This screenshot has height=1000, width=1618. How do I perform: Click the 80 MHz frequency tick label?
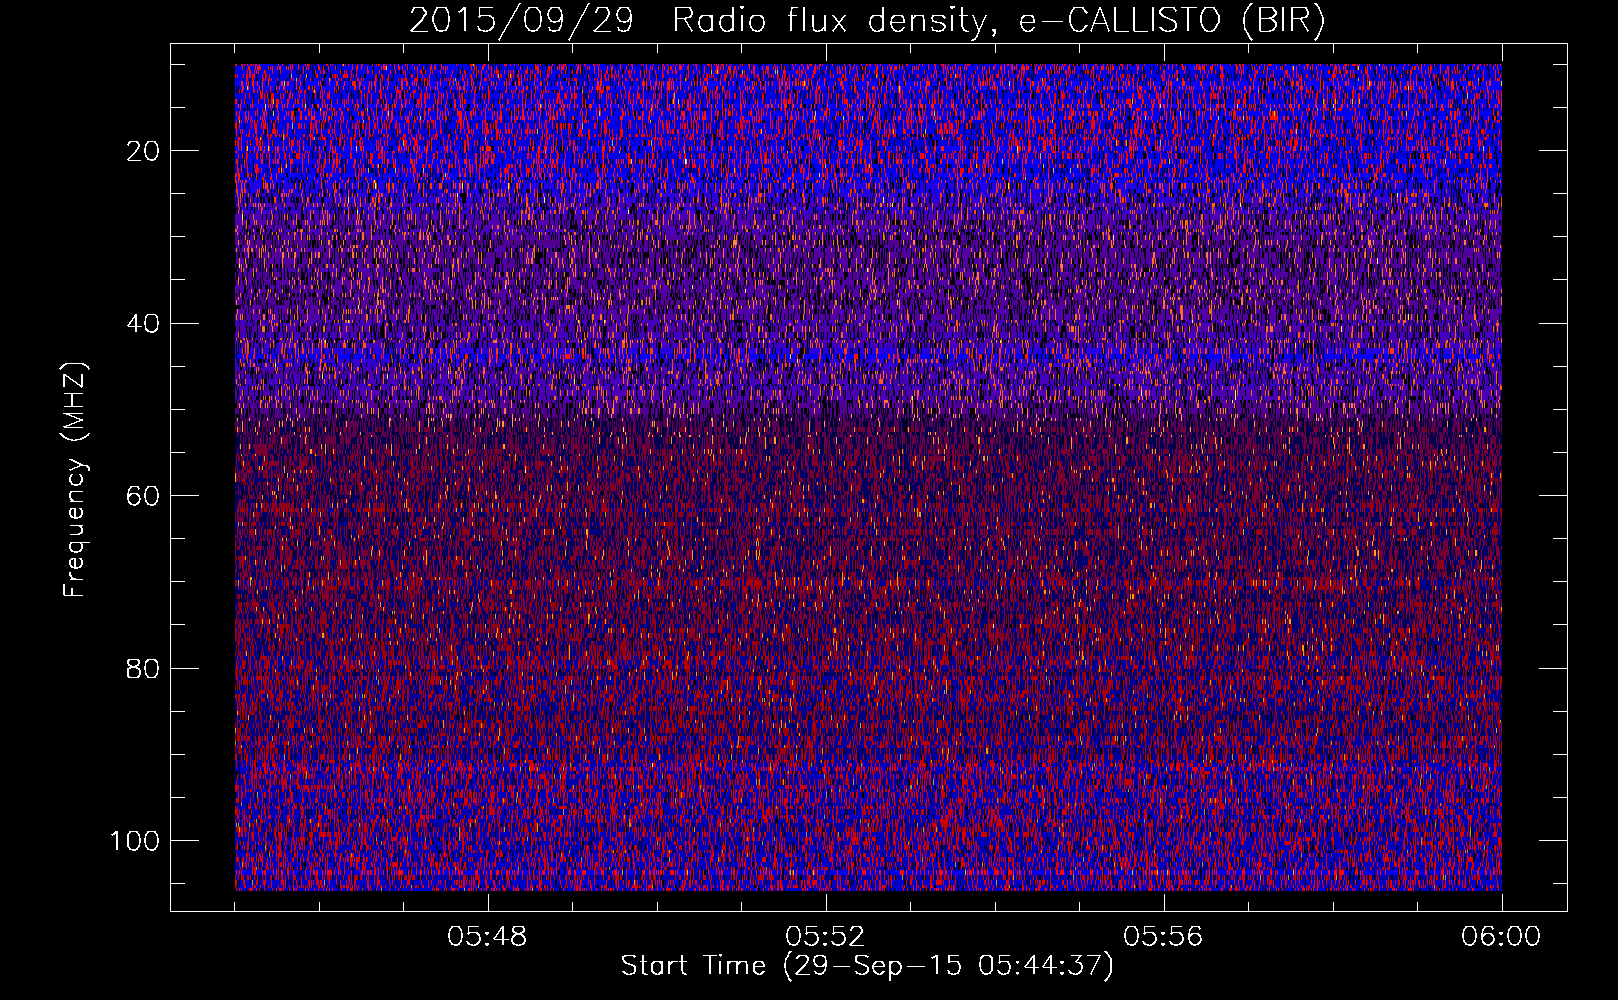[143, 668]
